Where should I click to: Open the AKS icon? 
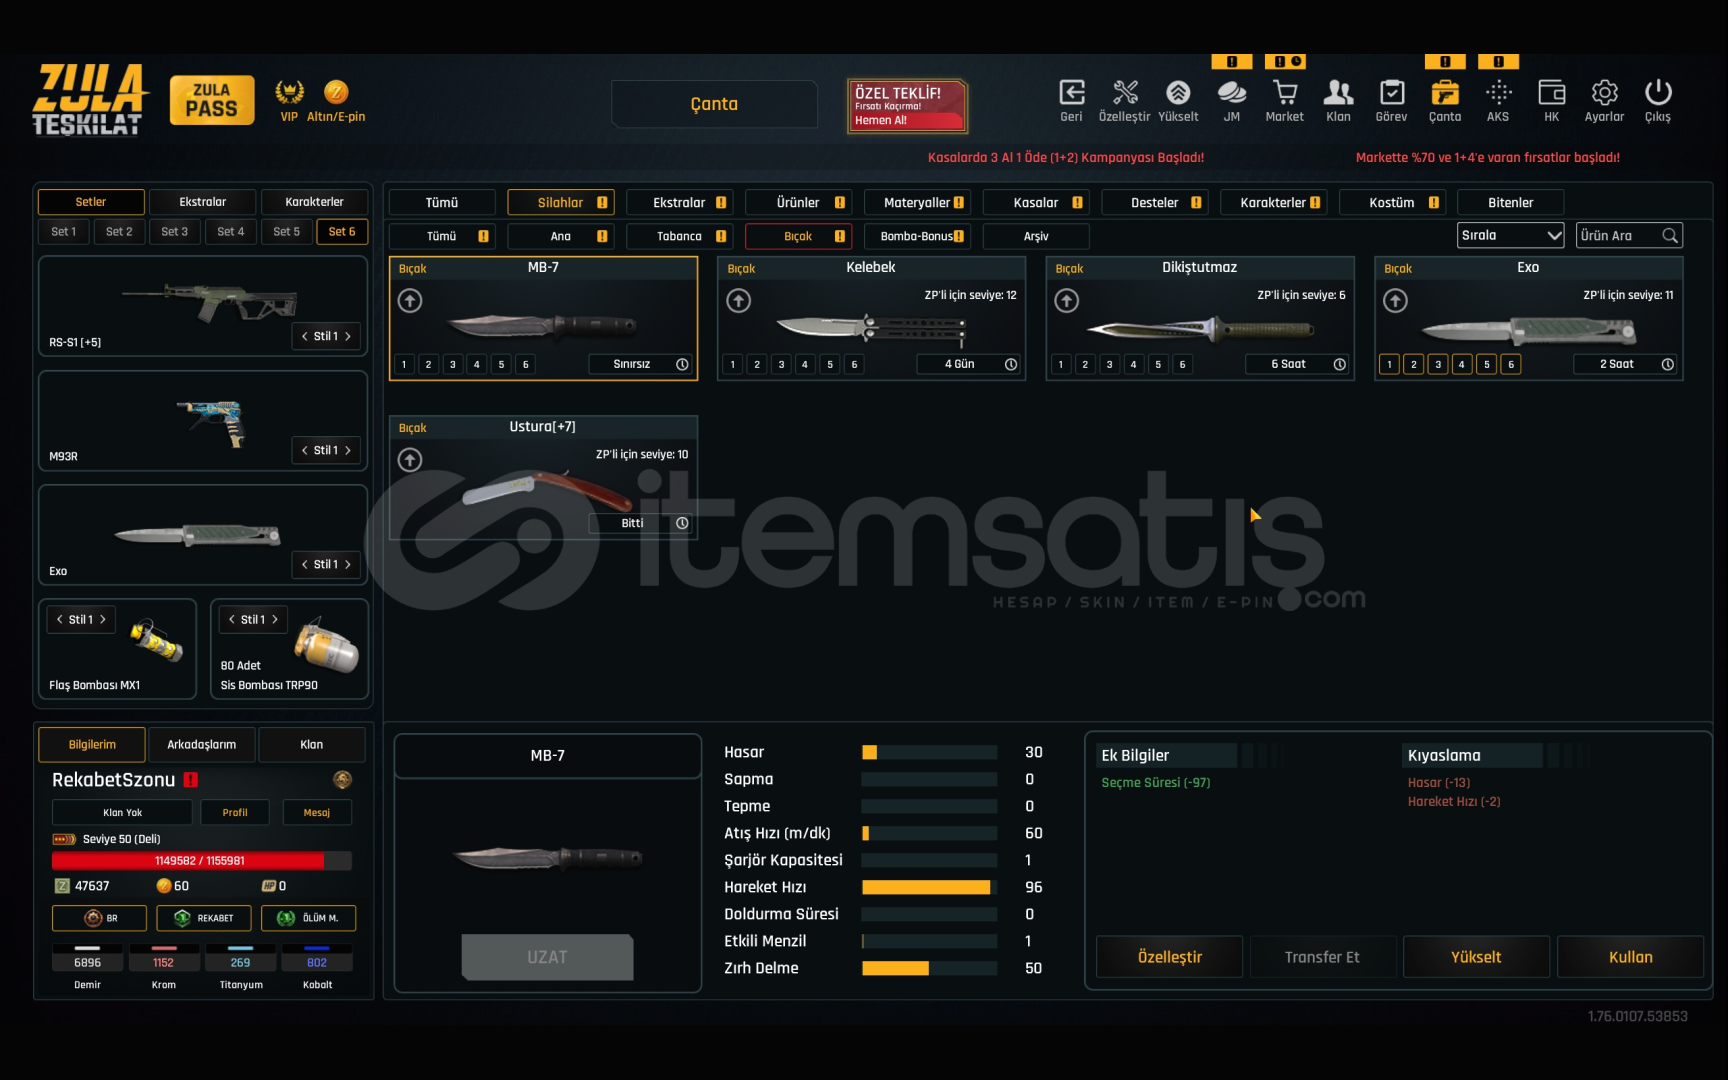tap(1498, 92)
